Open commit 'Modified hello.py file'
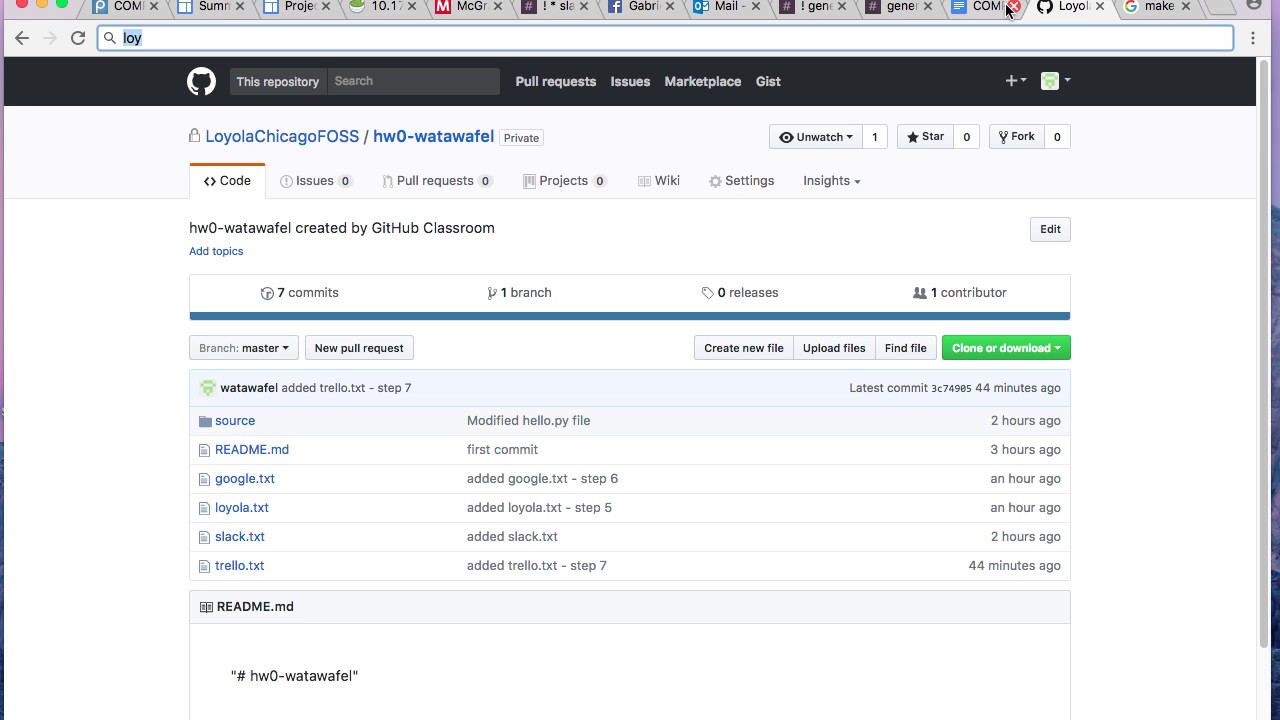Image resolution: width=1280 pixels, height=720 pixels. point(528,421)
